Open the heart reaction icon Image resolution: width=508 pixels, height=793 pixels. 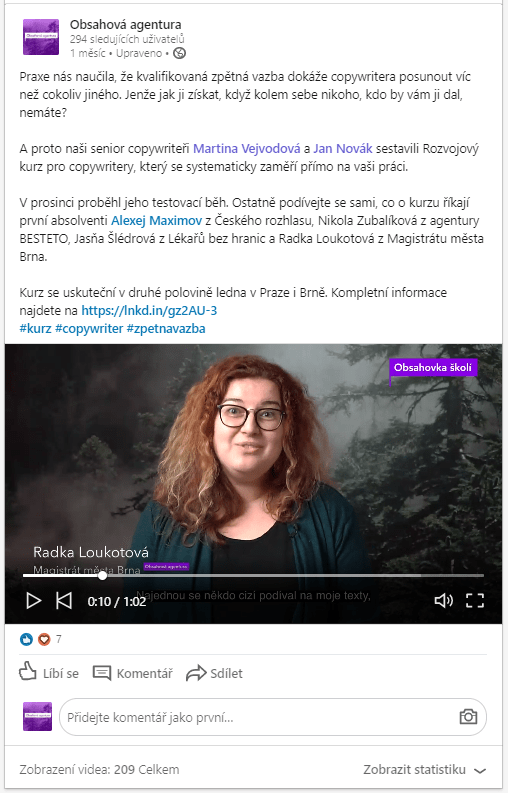[44, 639]
